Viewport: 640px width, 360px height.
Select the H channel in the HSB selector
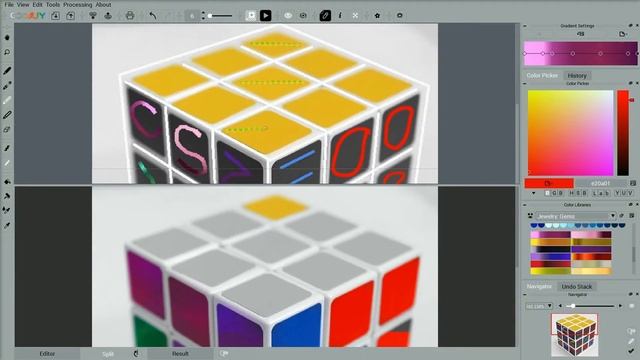coord(571,193)
